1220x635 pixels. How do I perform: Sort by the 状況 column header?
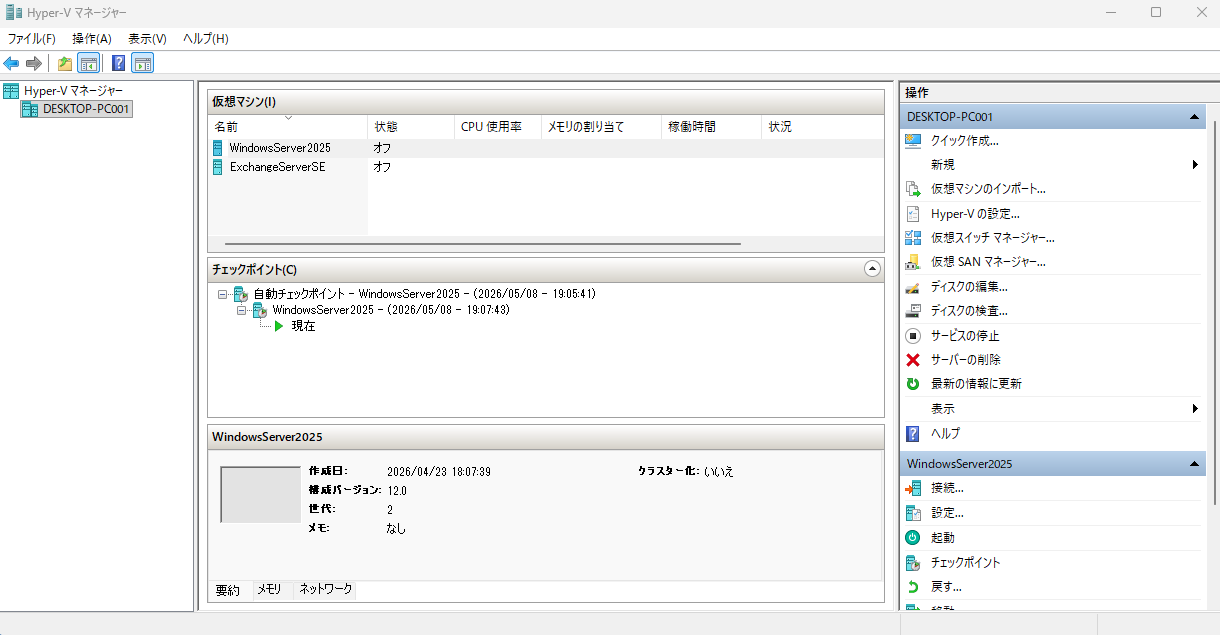click(x=822, y=127)
